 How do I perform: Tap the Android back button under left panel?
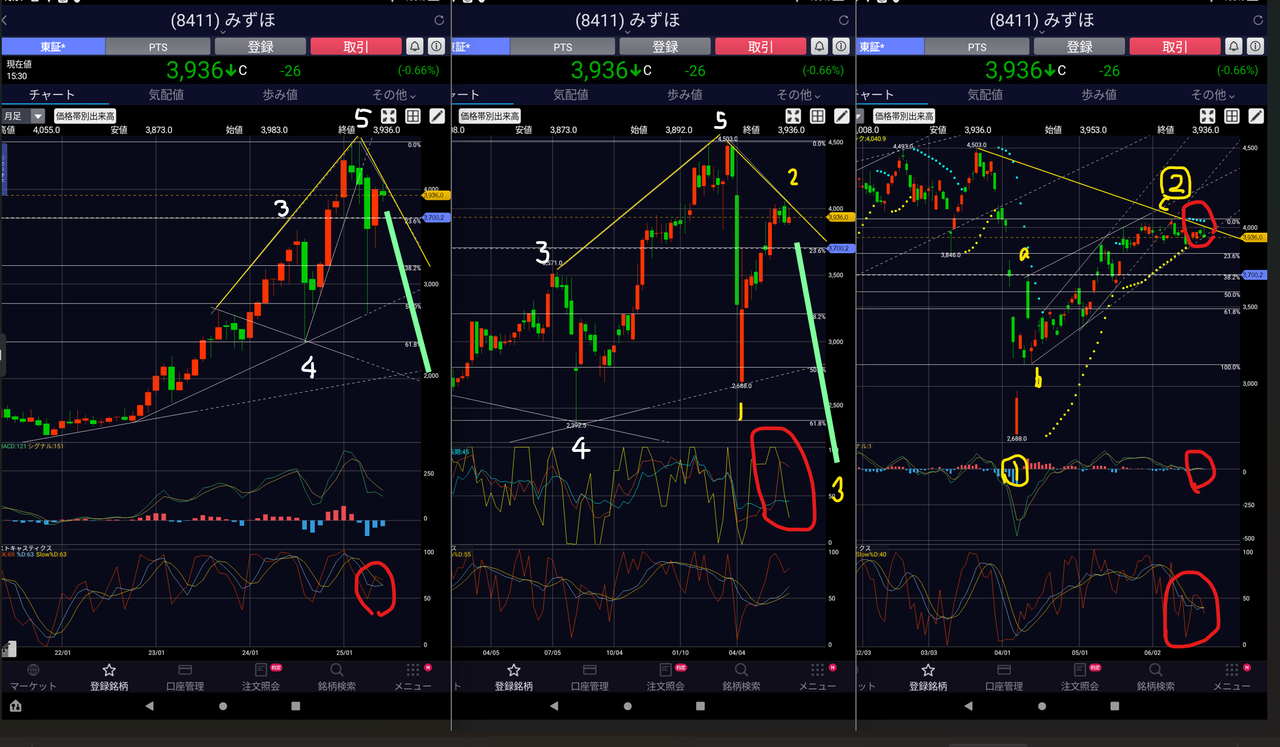150,705
